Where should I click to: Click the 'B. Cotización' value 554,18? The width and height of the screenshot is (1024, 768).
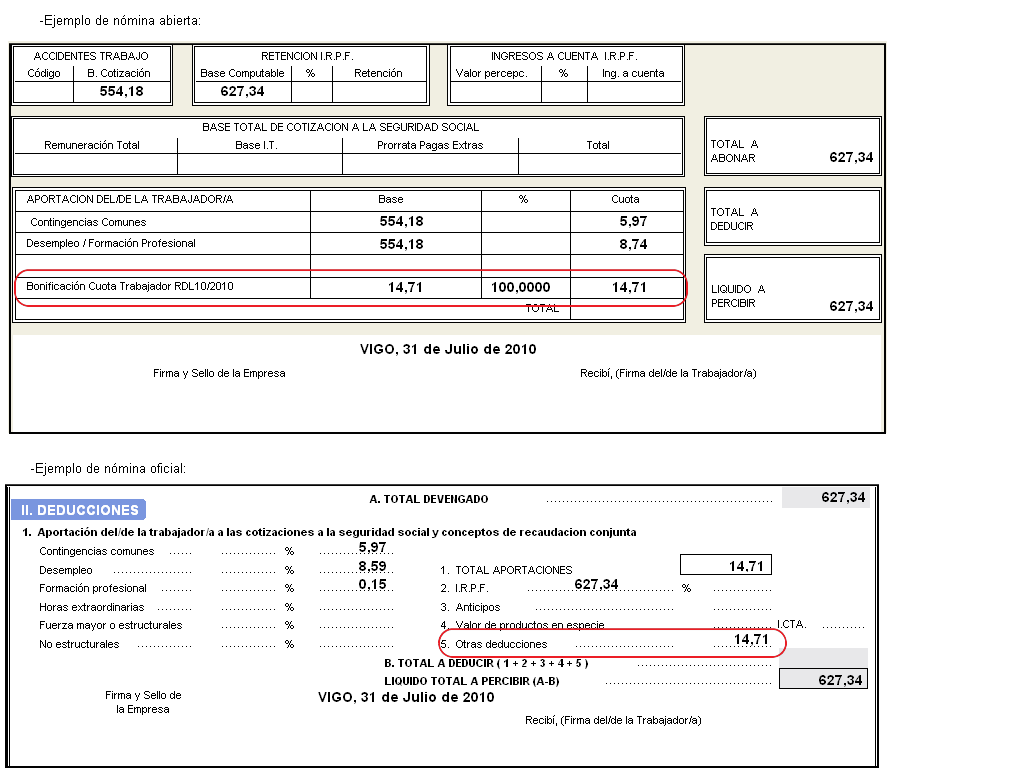(121, 91)
